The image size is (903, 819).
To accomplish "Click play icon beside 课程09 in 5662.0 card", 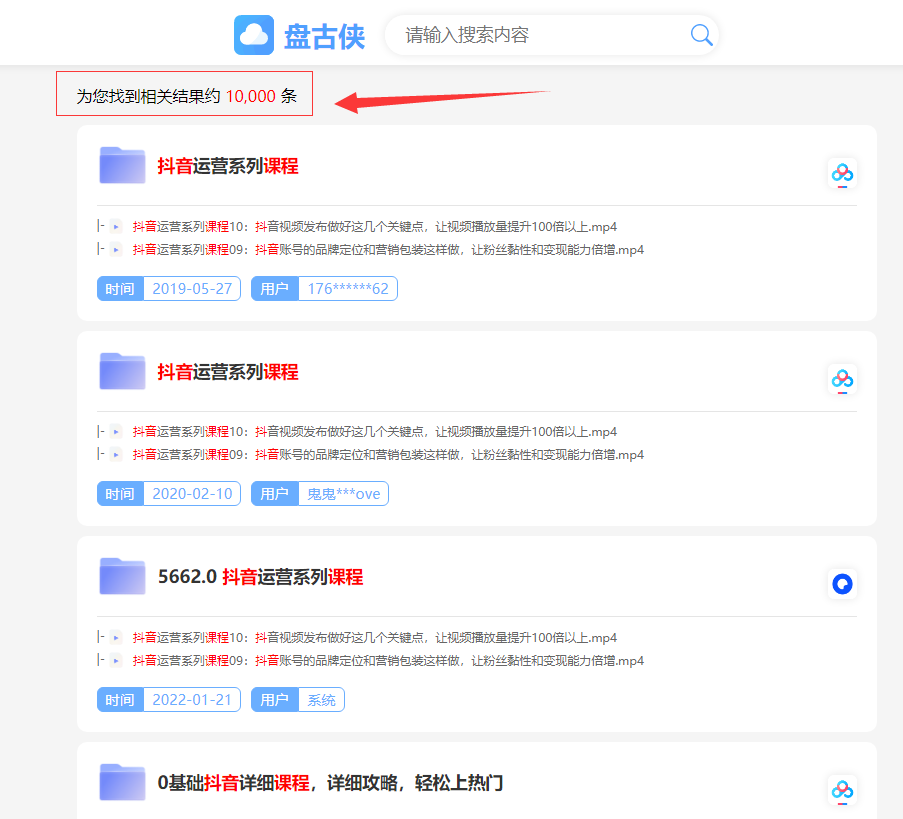I will point(116,661).
